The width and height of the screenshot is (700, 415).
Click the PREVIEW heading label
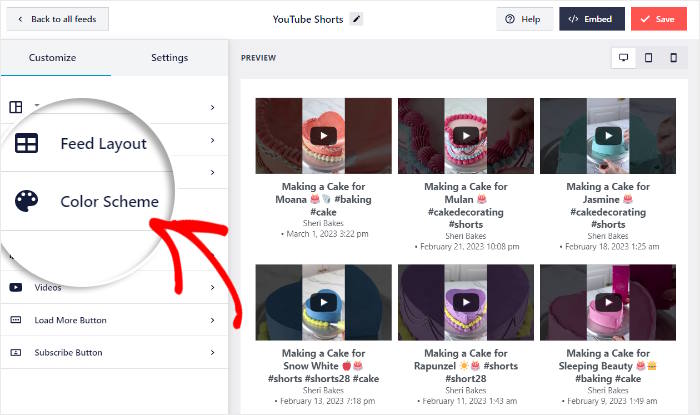(258, 58)
